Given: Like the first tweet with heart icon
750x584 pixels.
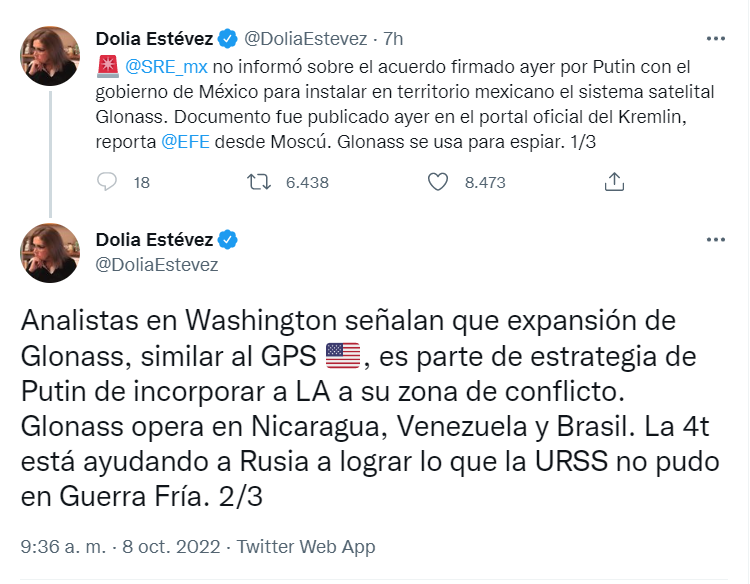Looking at the screenshot, I should tap(436, 182).
